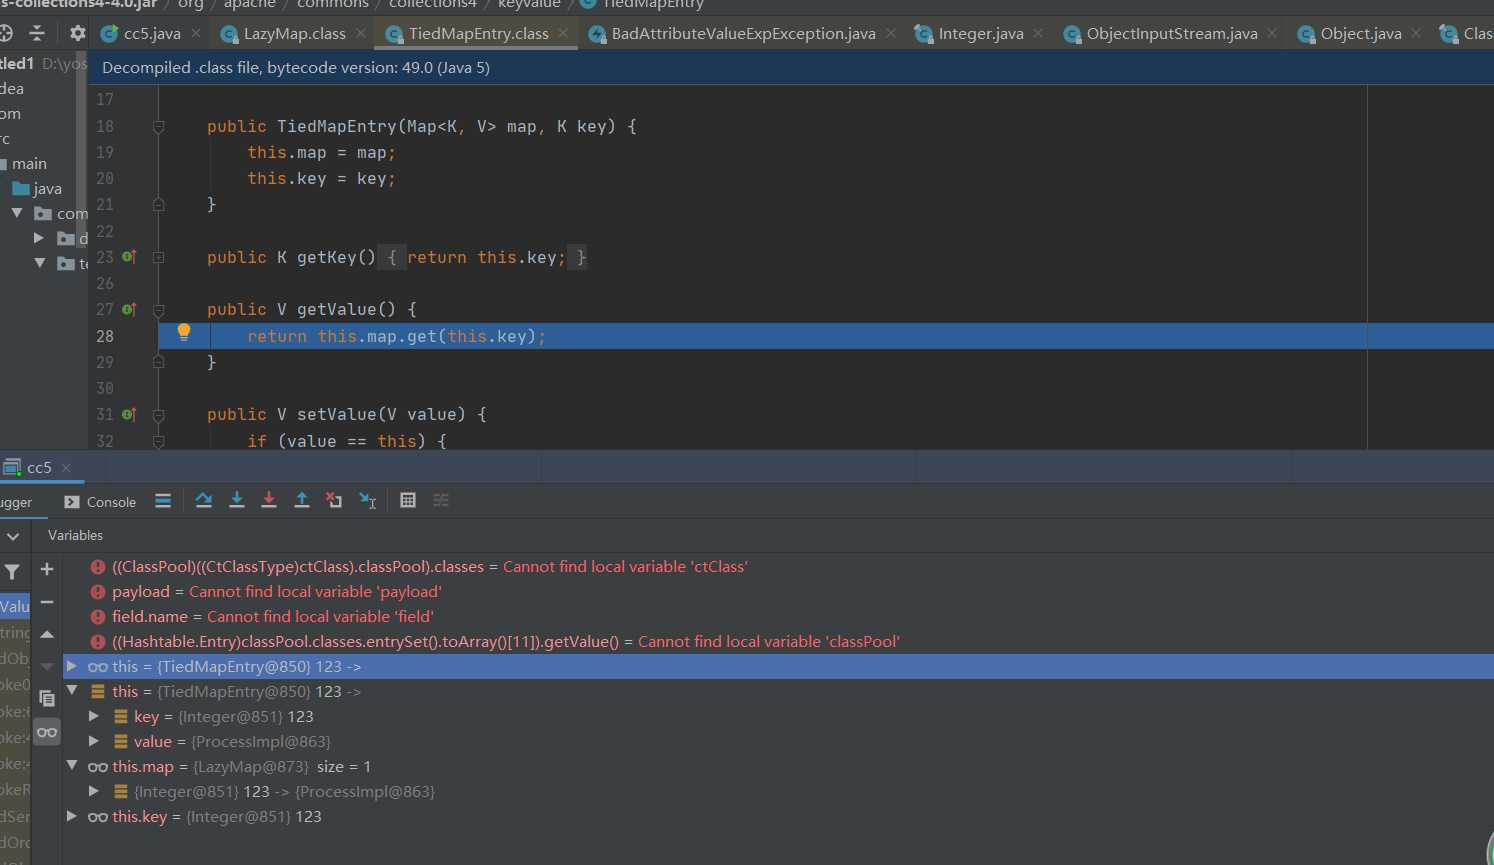
Task: Toggle the glasses icon for watches view
Action: click(47, 733)
